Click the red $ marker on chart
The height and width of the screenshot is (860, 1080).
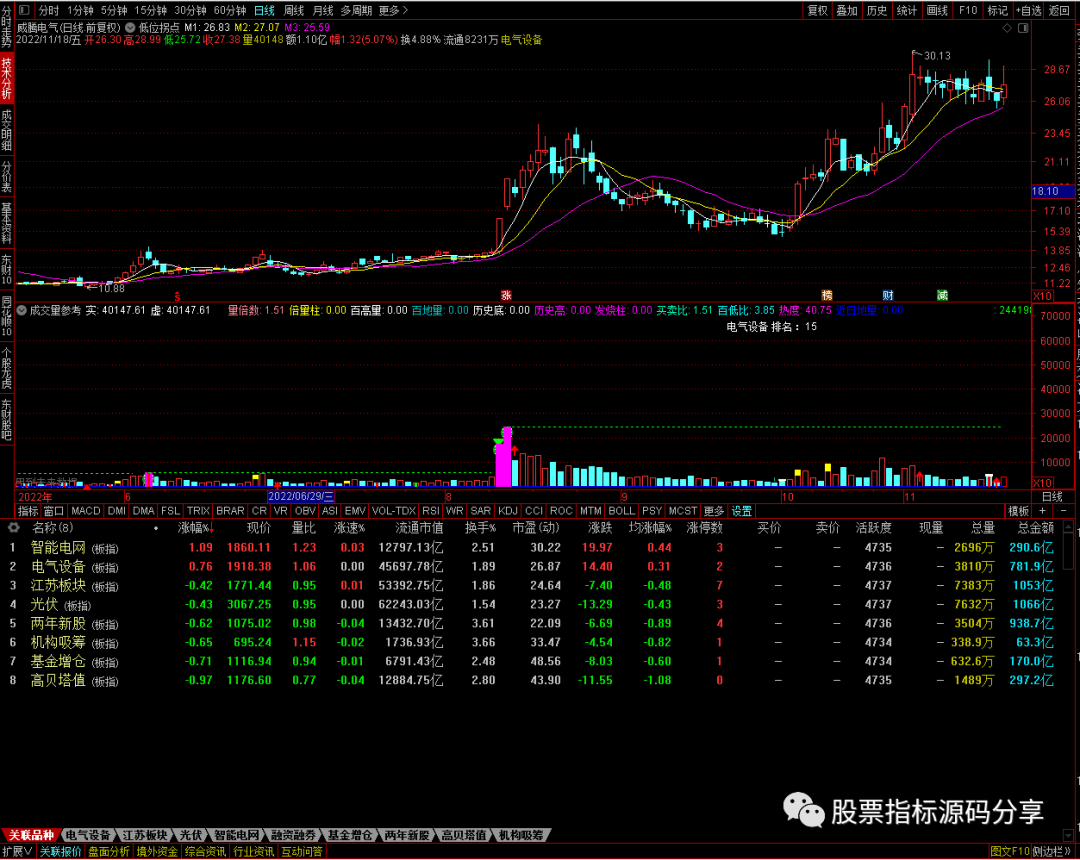[x=177, y=297]
